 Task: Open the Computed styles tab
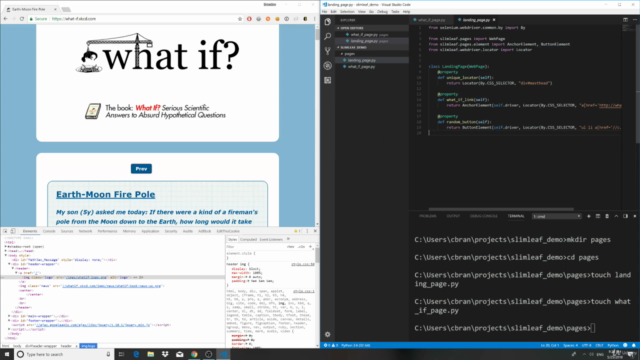coord(248,239)
